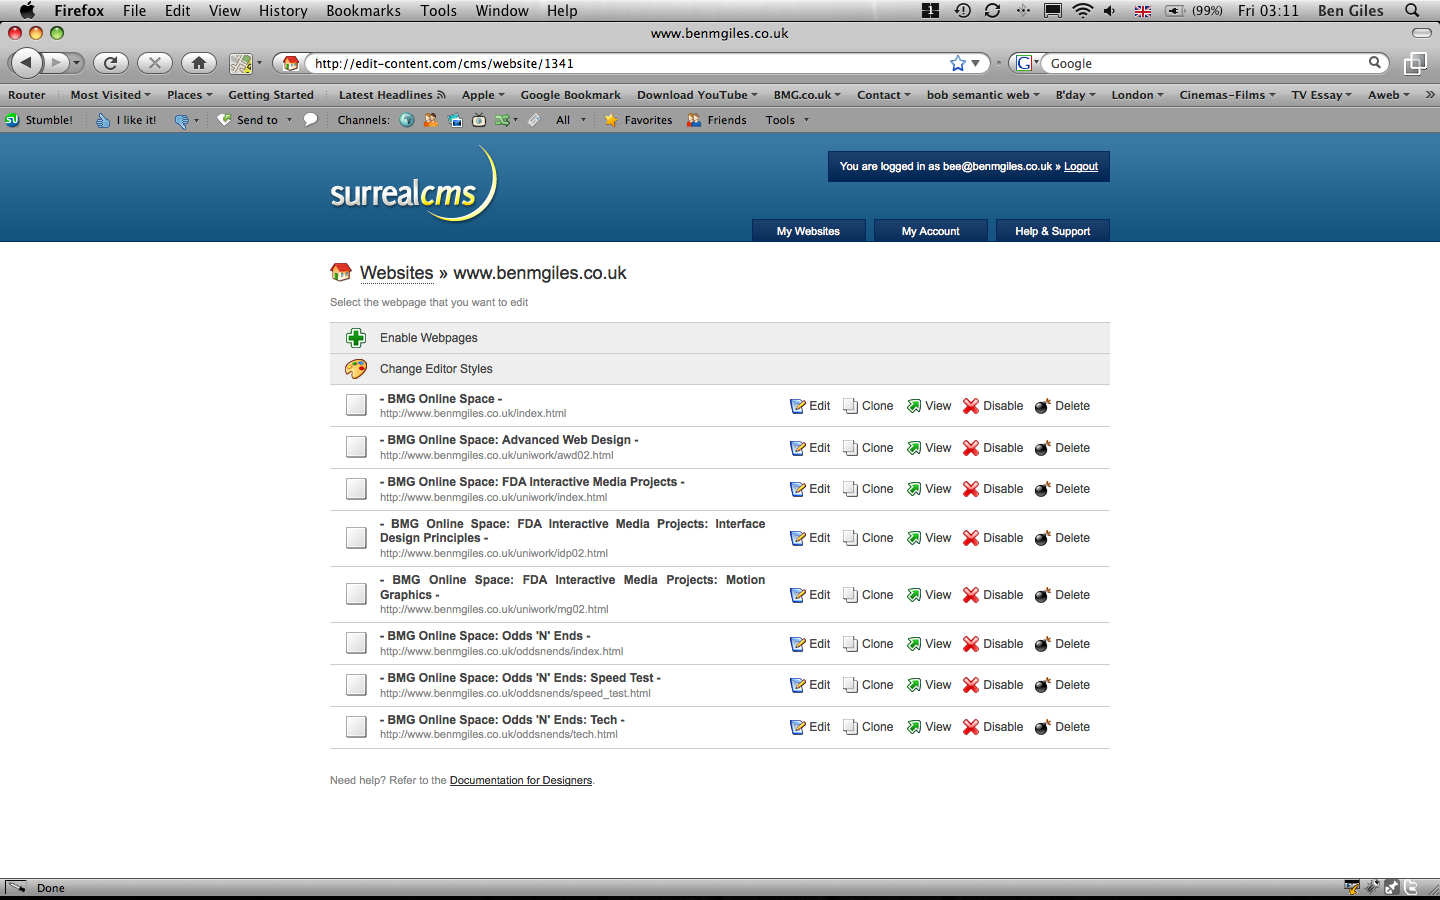The height and width of the screenshot is (900, 1440).
Task: Click Clone icon for Speed Test page
Action: pyautogui.click(x=850, y=685)
